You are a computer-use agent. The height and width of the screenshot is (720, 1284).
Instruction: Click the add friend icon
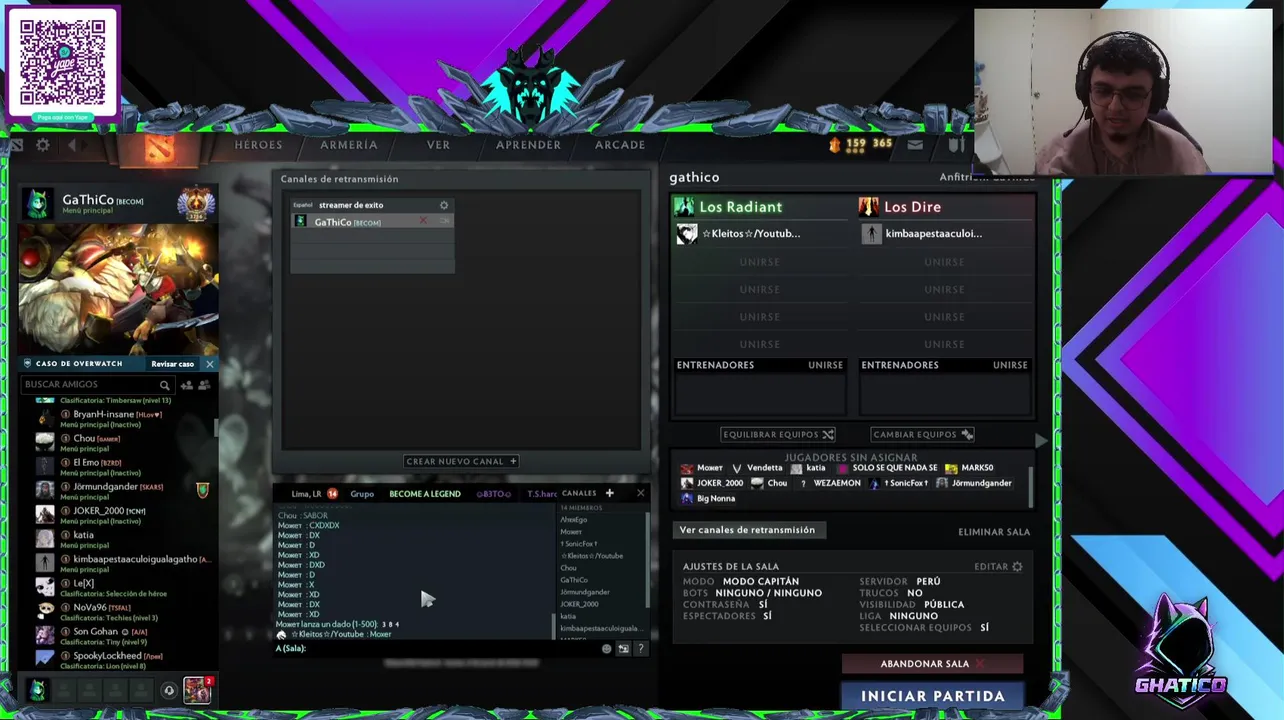[186, 385]
